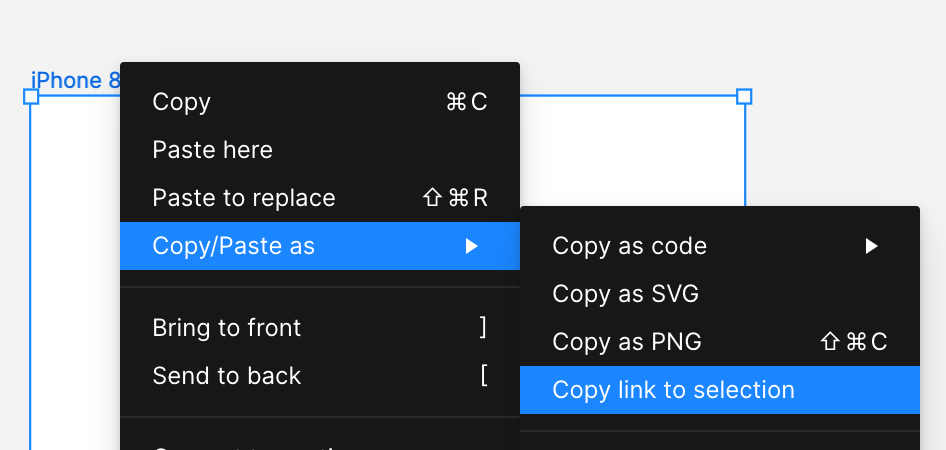
Task: Expand the Copy/Paste as submenu arrow
Action: pos(472,246)
